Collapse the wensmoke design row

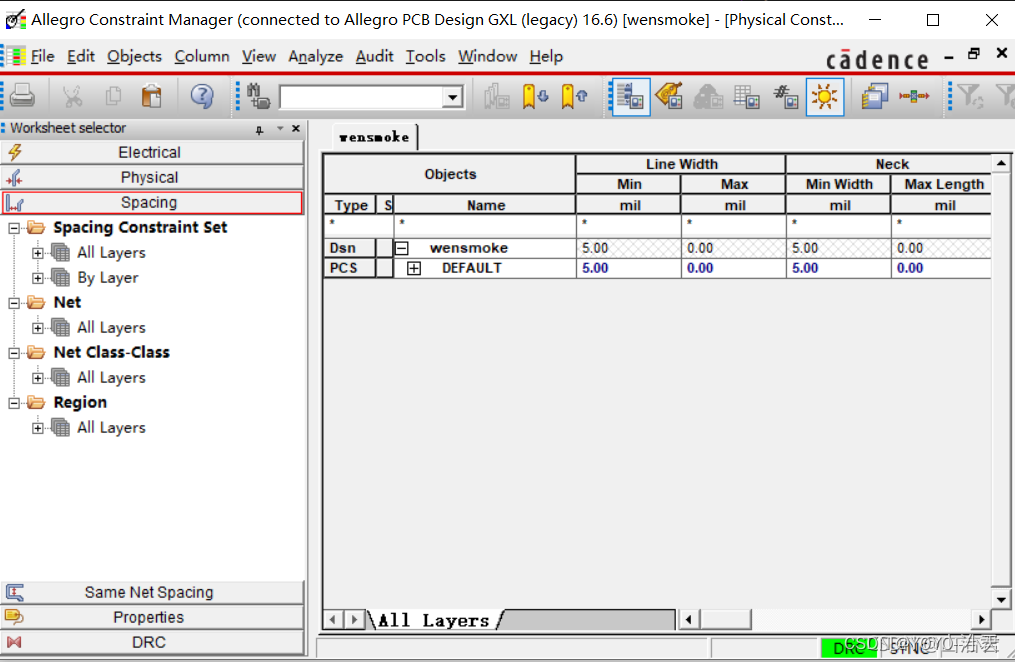402,248
